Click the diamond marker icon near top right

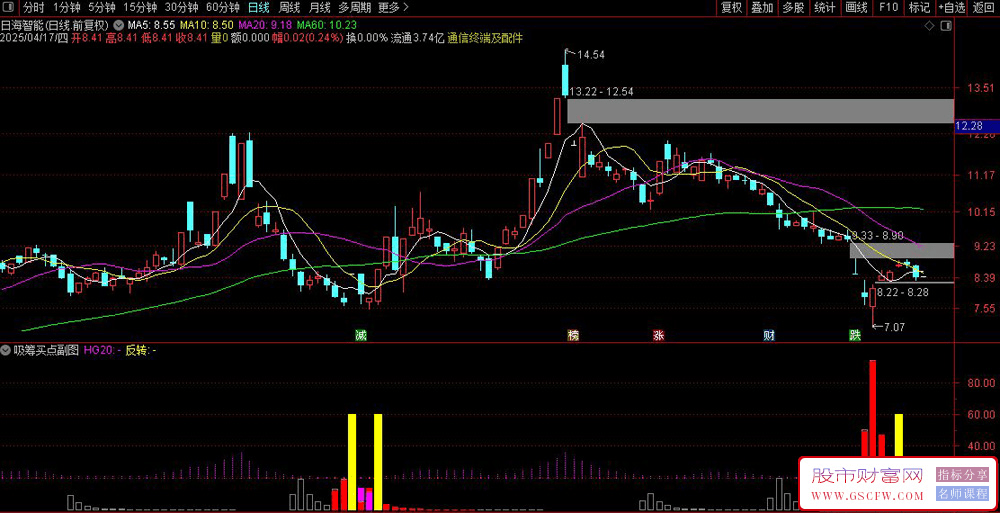tap(930, 26)
